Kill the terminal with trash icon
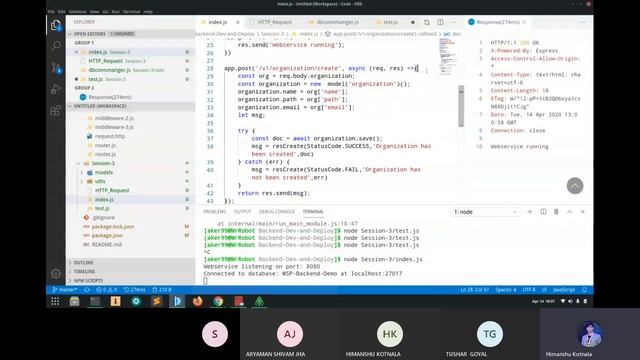This screenshot has width=640, height=360. (x=556, y=212)
